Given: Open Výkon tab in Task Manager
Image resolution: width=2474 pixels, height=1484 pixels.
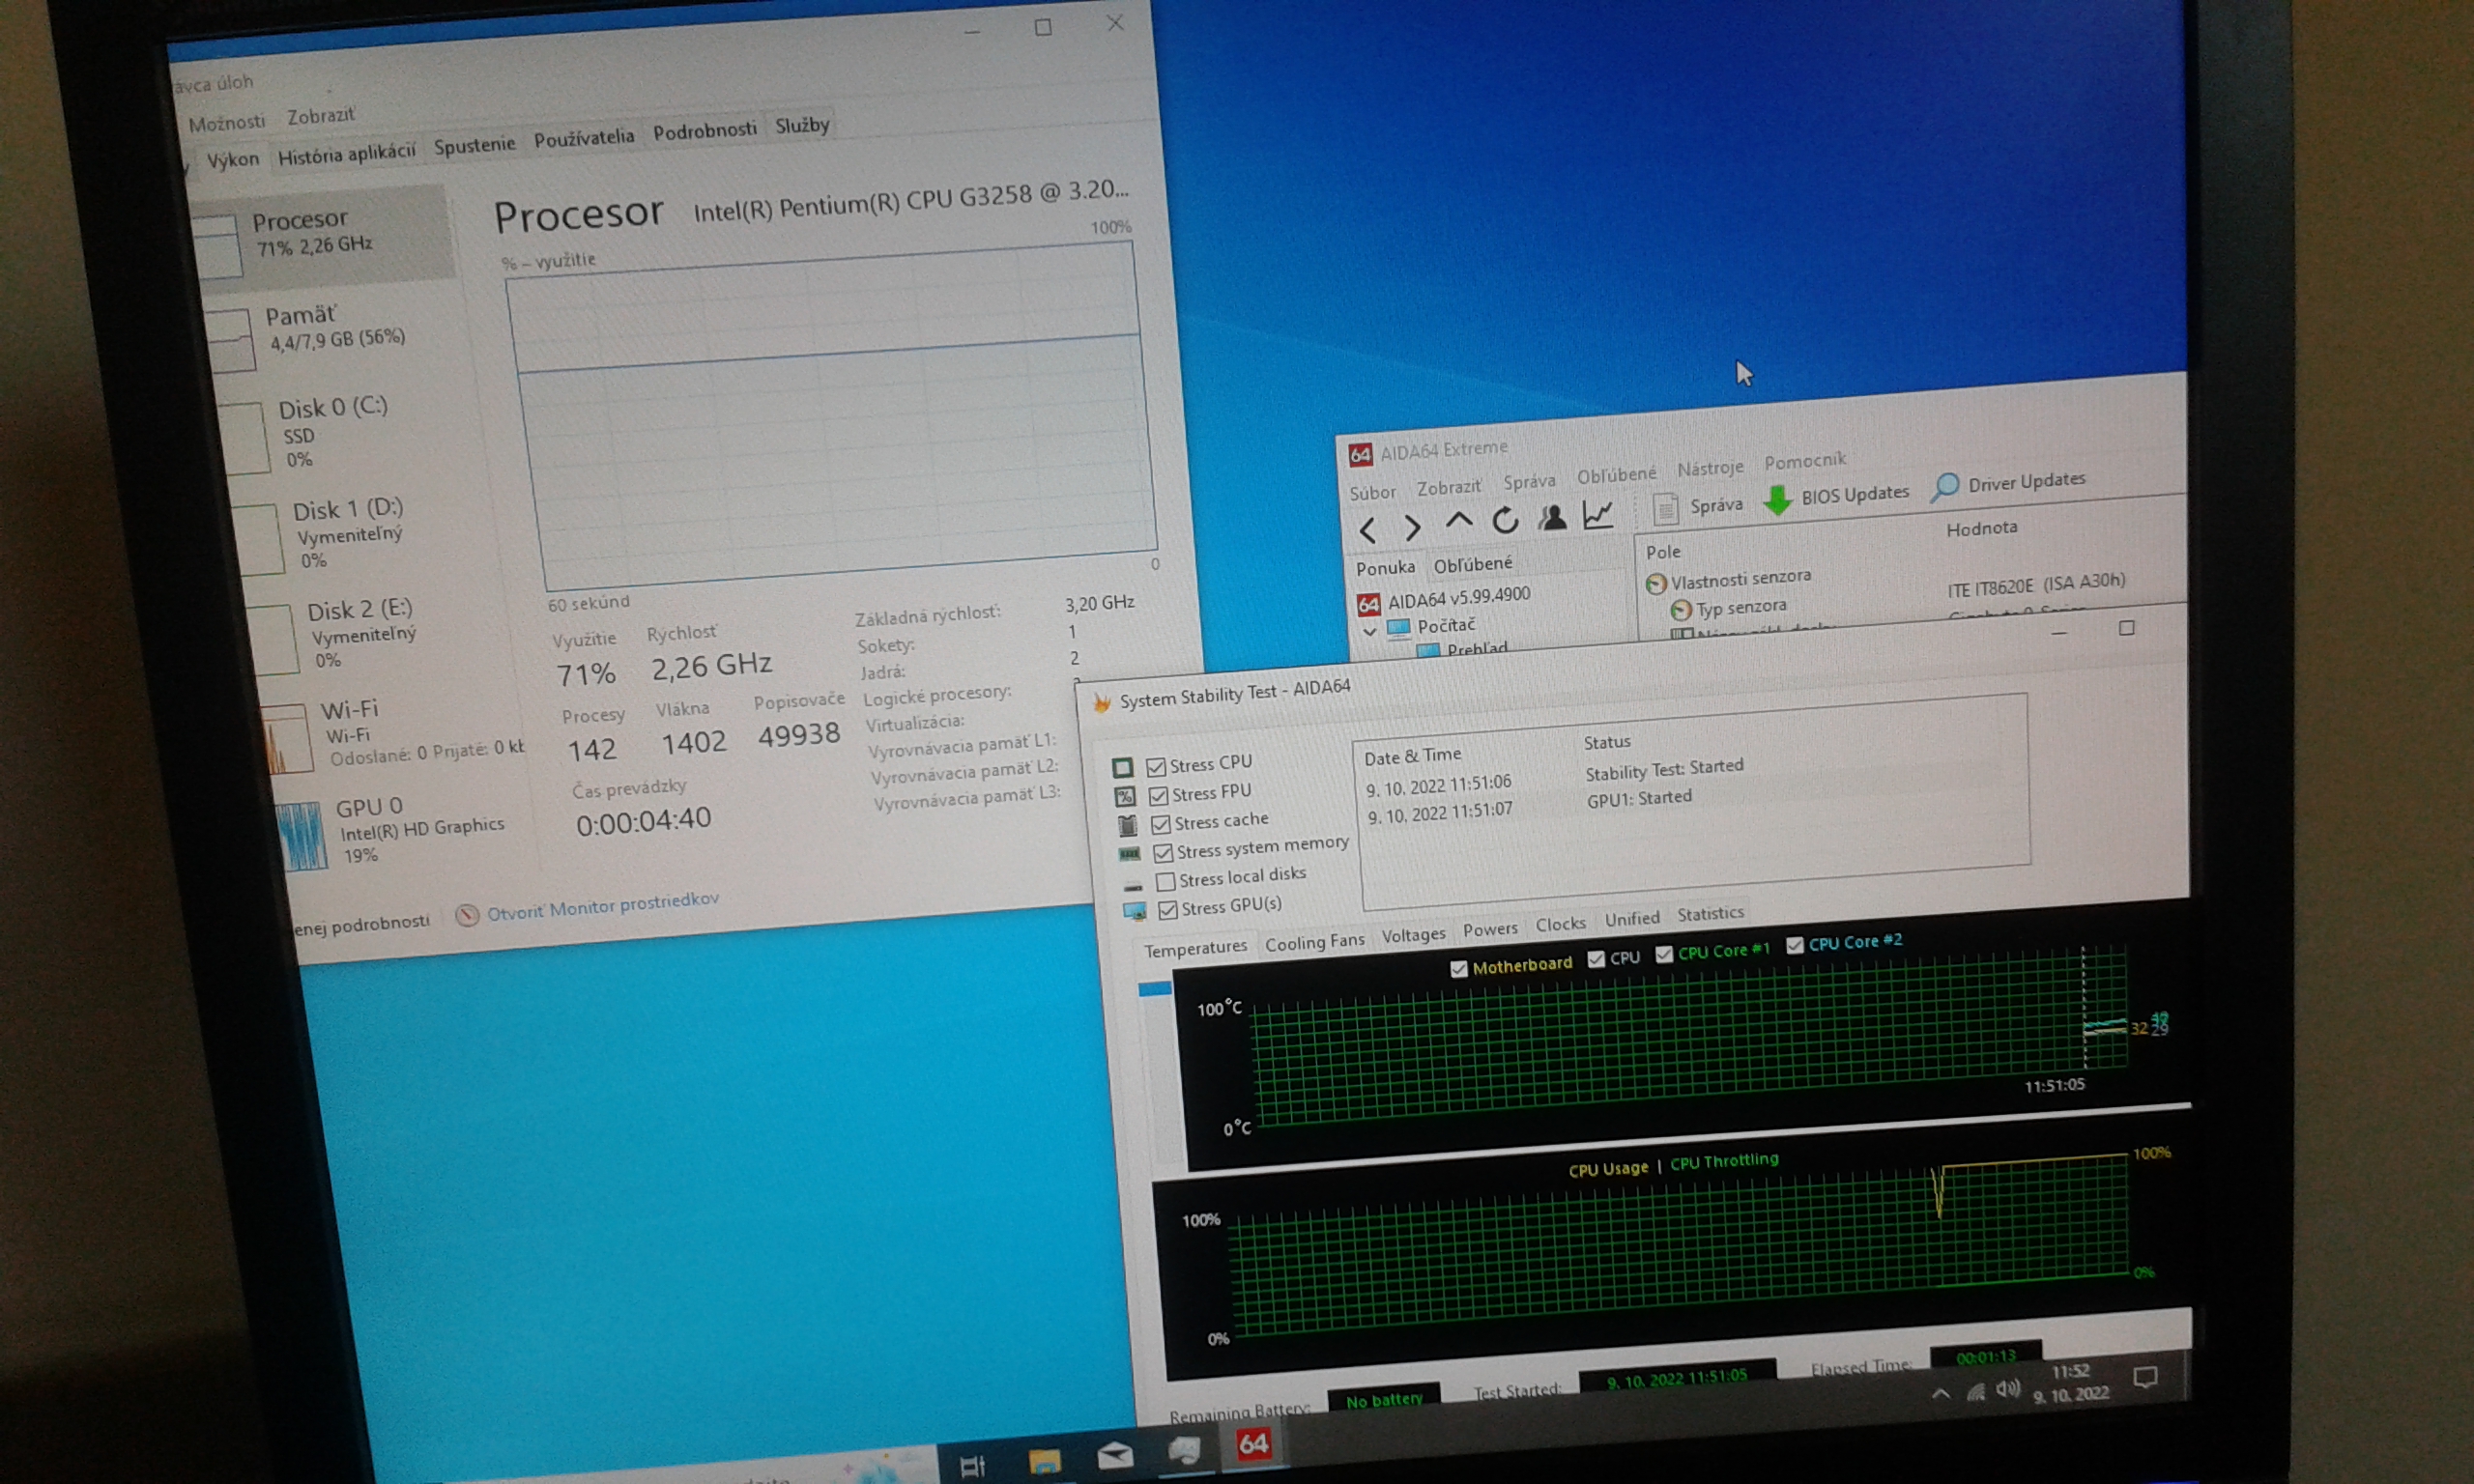Looking at the screenshot, I should (x=232, y=159).
